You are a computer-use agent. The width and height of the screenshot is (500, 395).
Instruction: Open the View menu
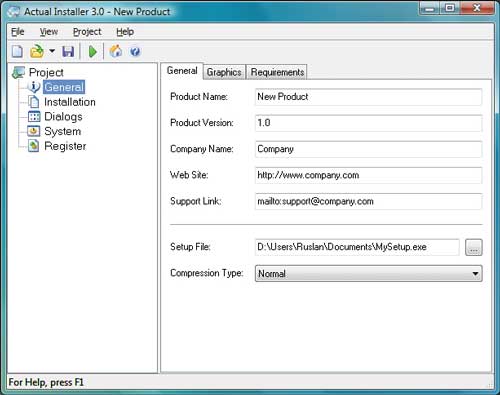coord(49,32)
